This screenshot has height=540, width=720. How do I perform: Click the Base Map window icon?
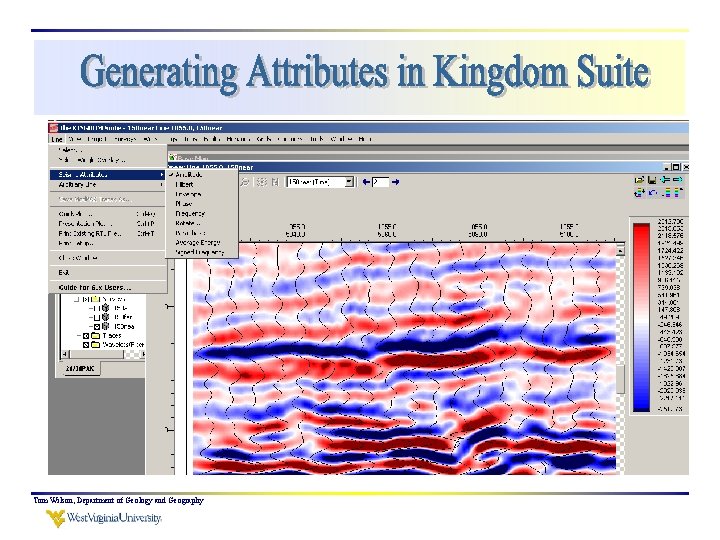[x=173, y=158]
